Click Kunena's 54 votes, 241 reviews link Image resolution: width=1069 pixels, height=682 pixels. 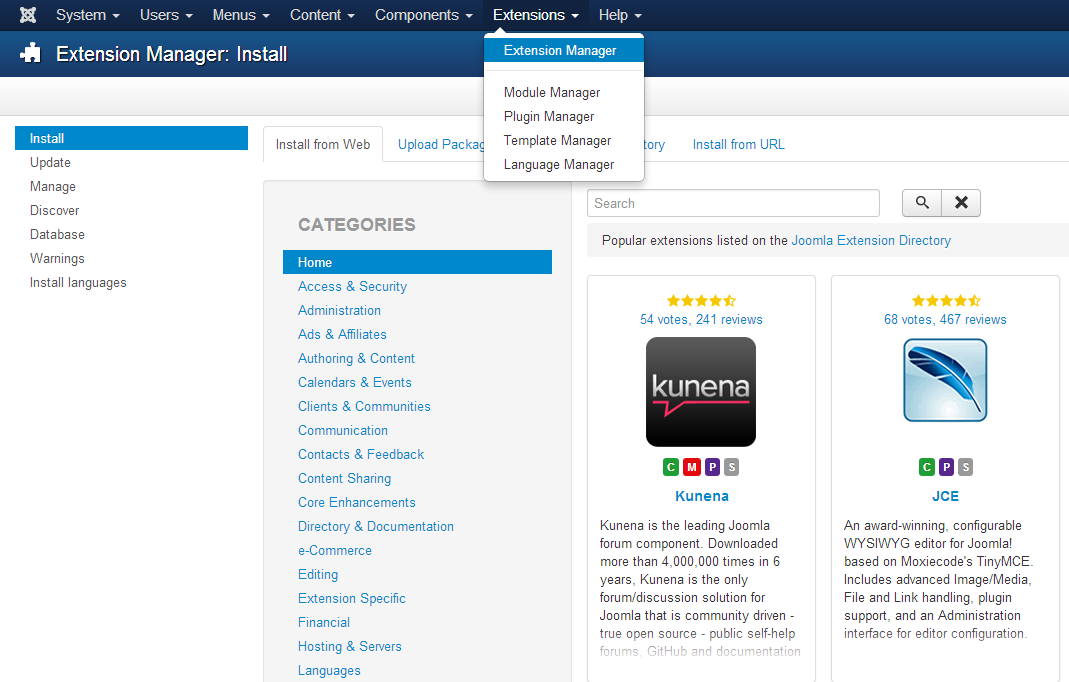tap(701, 320)
